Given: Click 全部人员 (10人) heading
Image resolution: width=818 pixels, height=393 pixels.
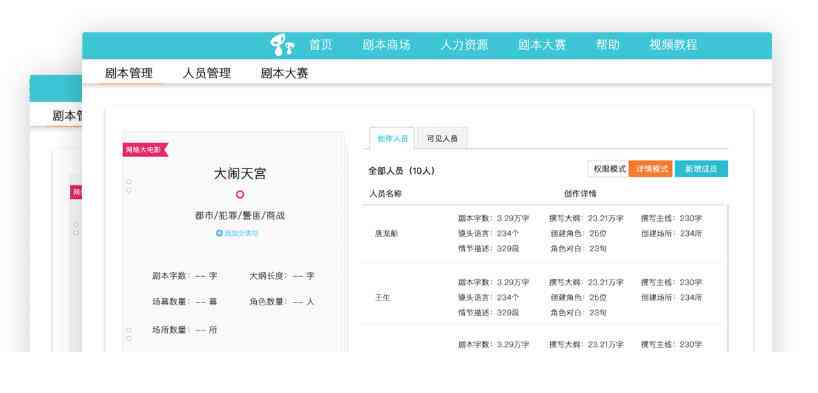Looking at the screenshot, I should [x=401, y=171].
